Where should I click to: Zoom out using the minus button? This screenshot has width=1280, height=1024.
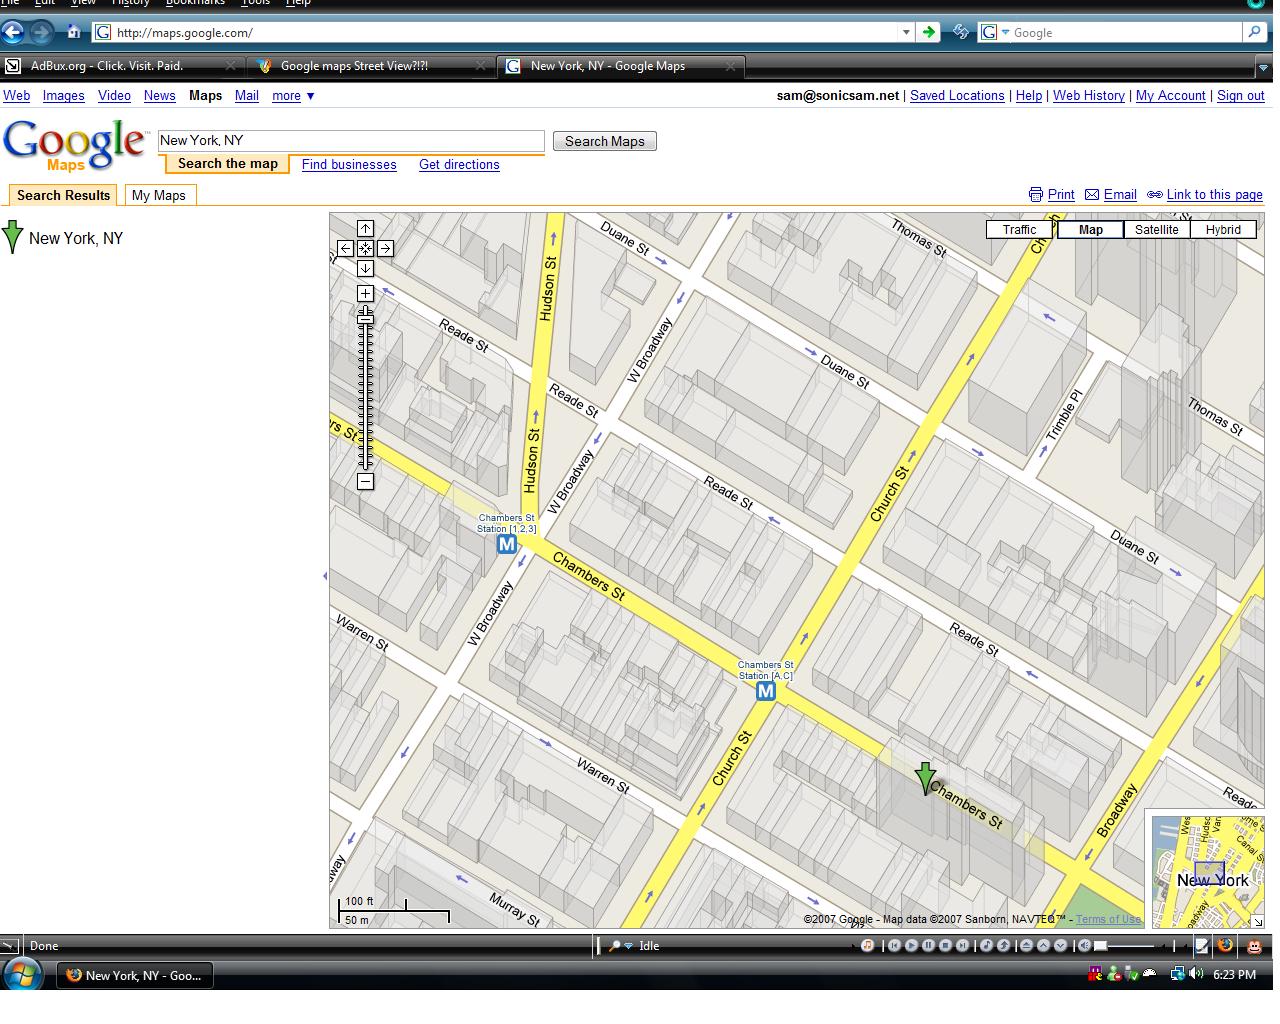pyautogui.click(x=365, y=481)
